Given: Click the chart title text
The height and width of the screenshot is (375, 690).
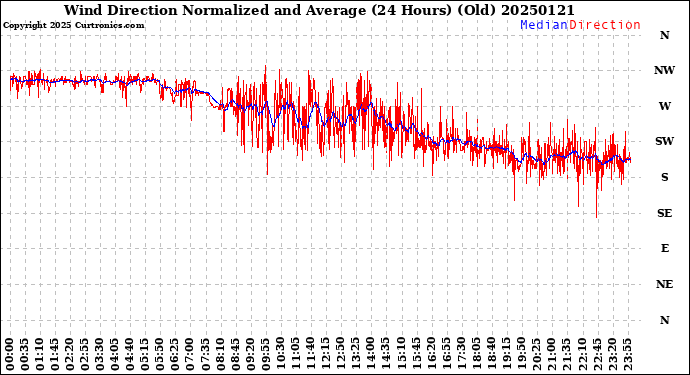Looking at the screenshot, I should [x=319, y=10].
